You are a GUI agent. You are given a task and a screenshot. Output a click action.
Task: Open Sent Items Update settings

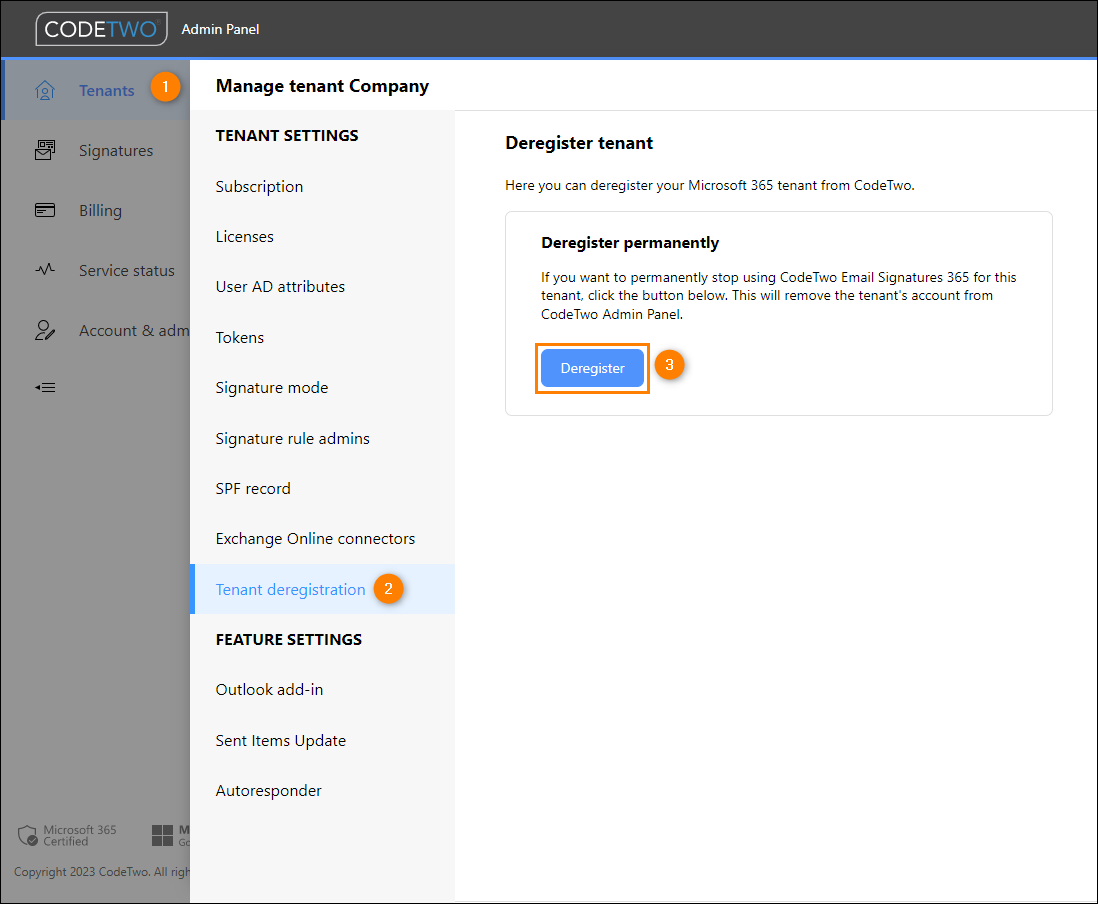point(322,741)
